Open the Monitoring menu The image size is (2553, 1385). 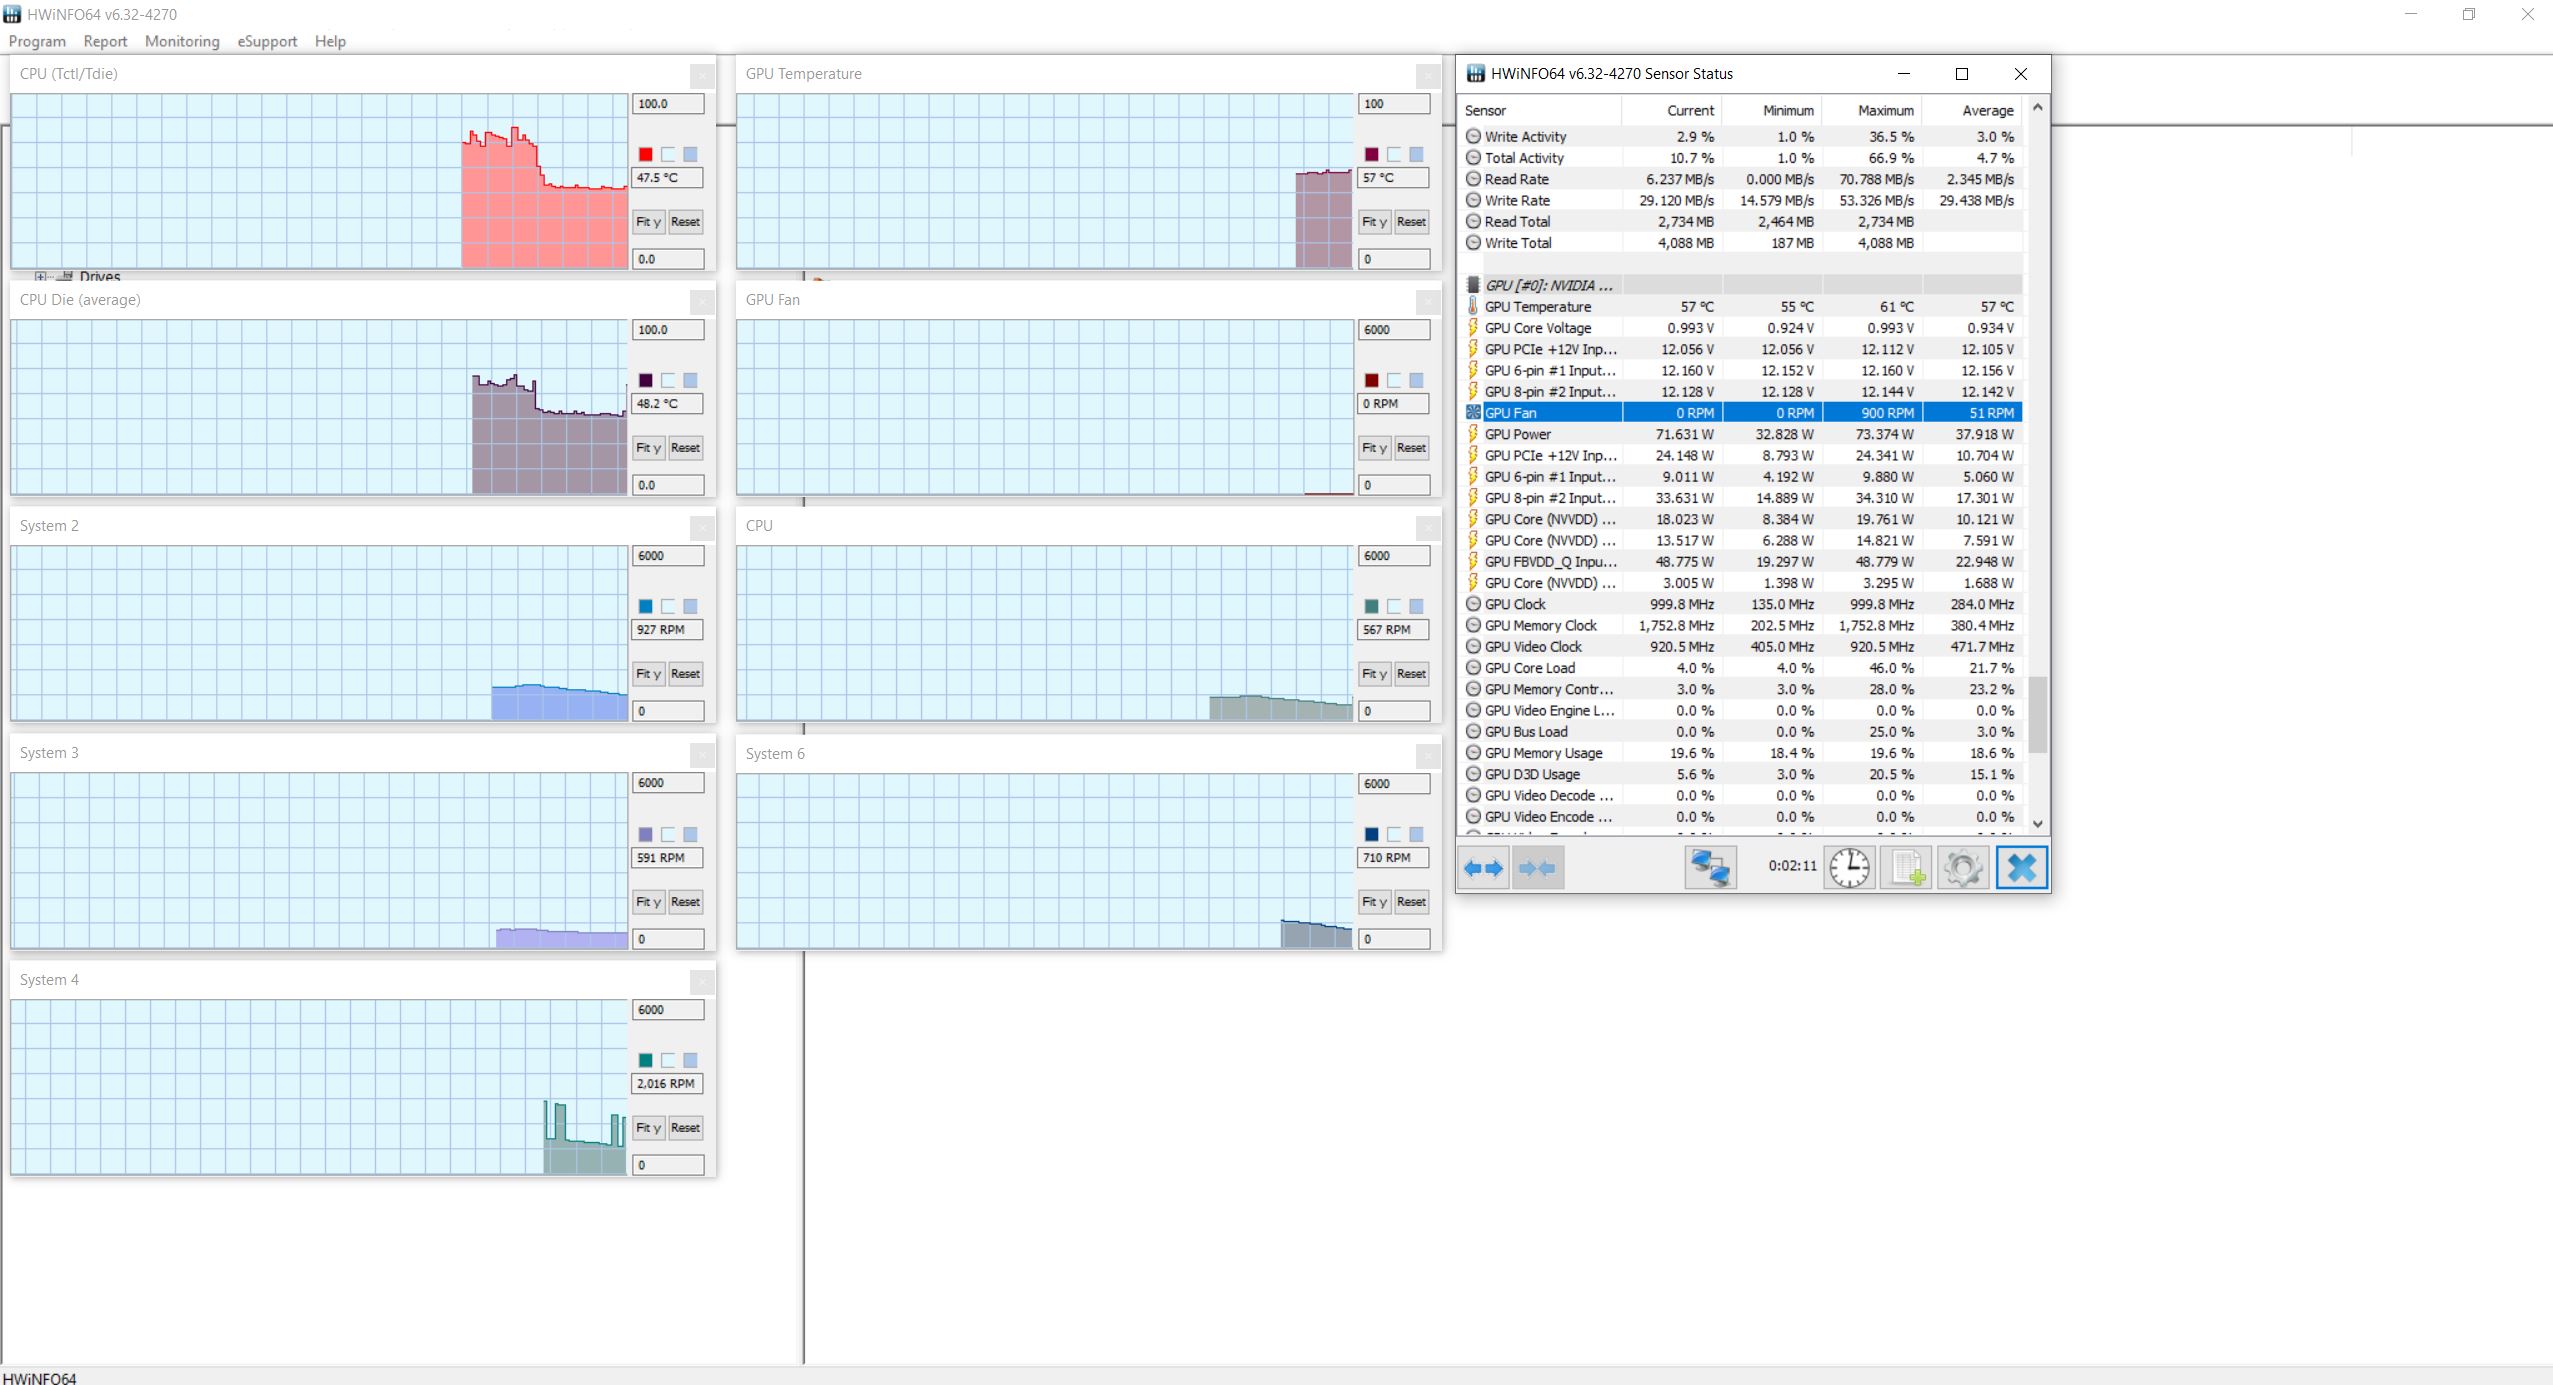(x=182, y=41)
